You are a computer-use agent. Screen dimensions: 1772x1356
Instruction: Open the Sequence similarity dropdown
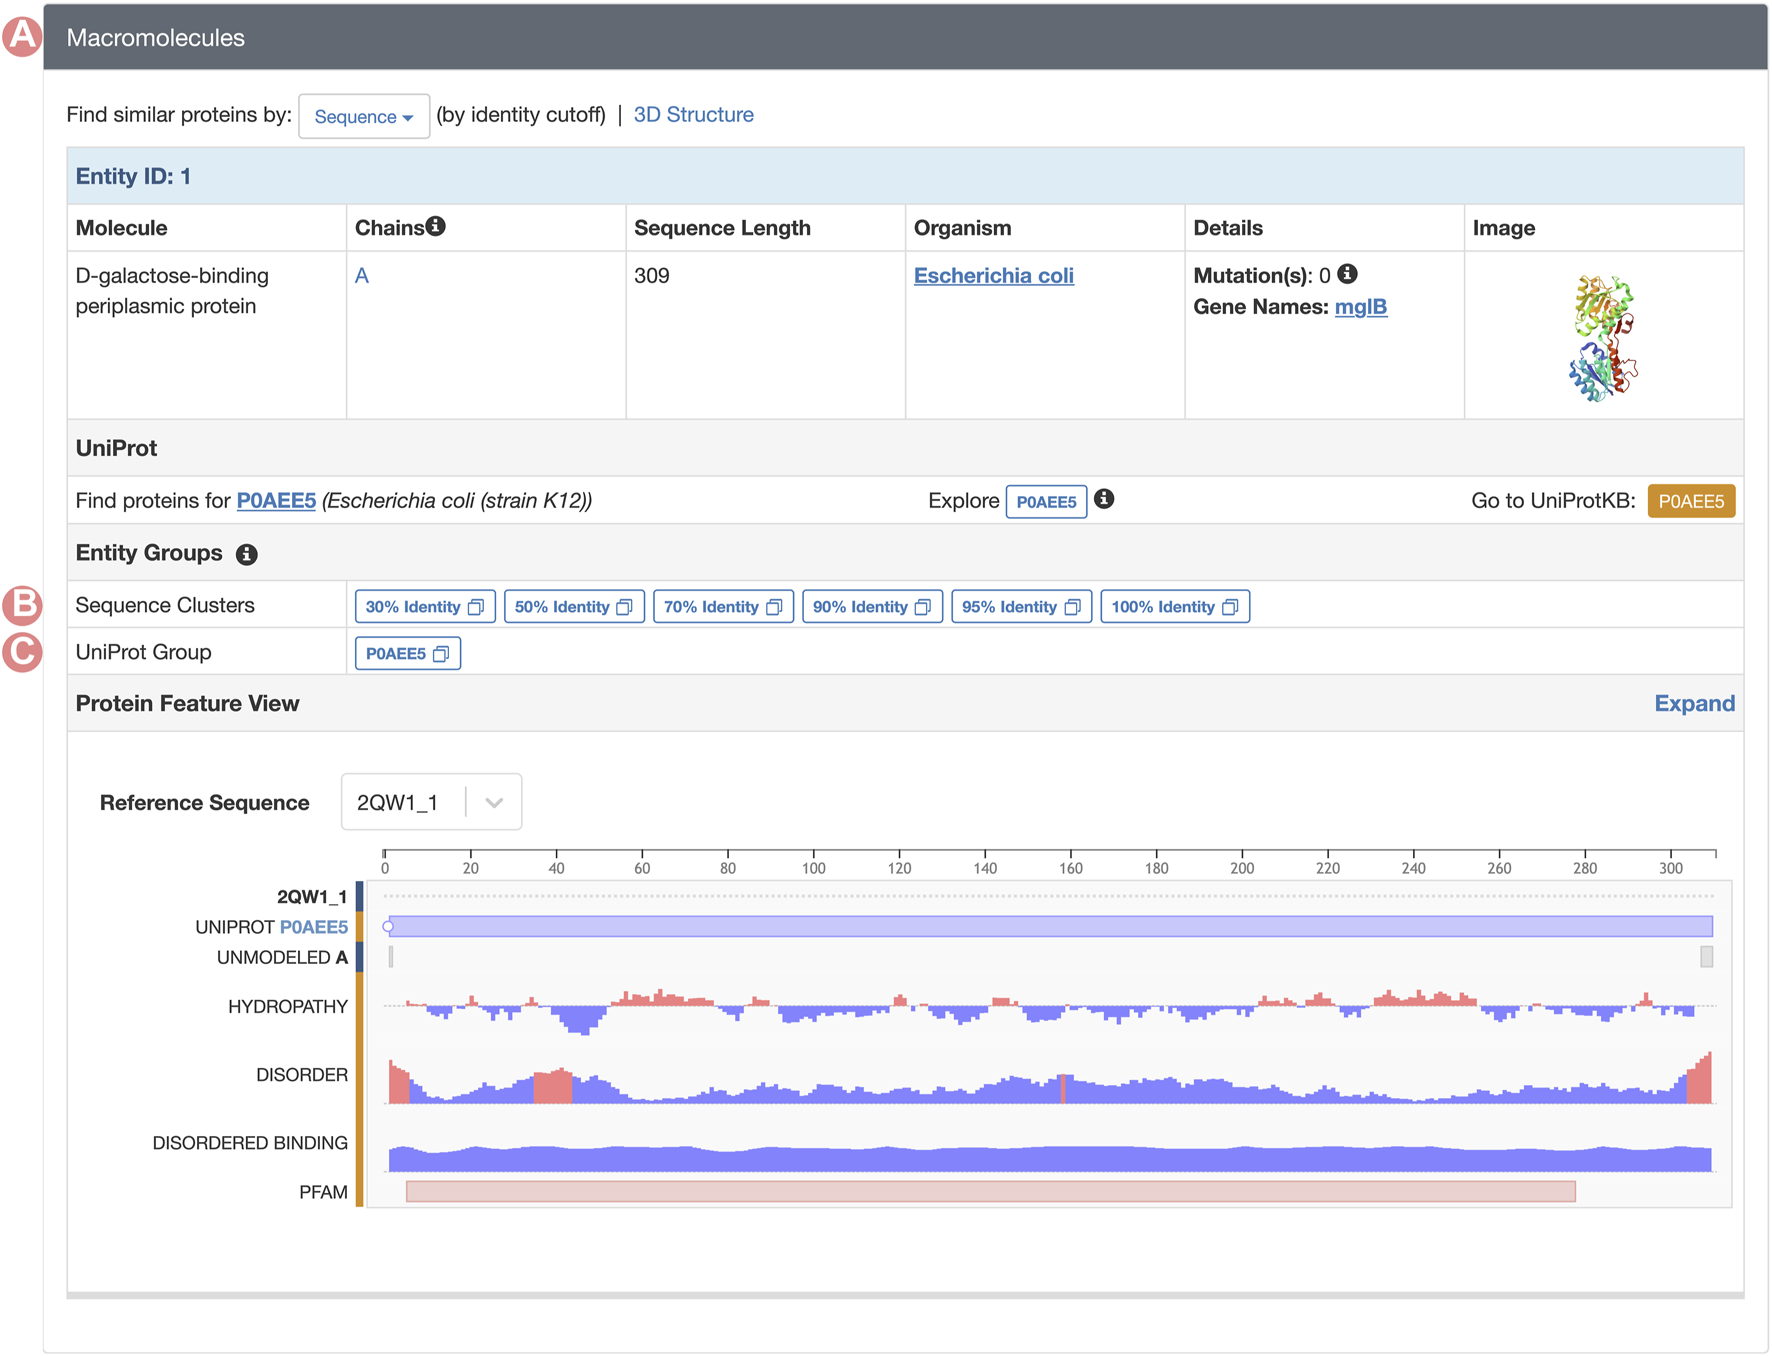363,117
